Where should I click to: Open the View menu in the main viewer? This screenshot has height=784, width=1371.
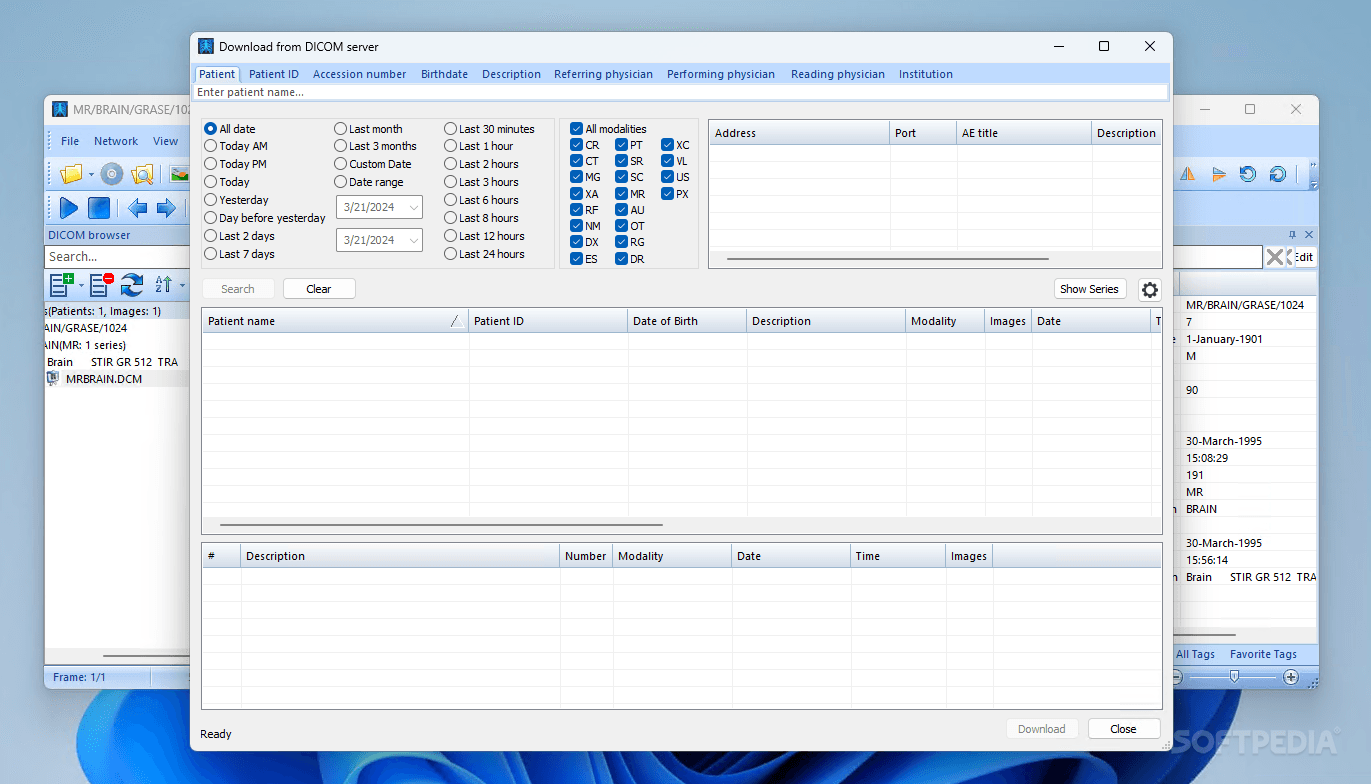click(x=165, y=141)
